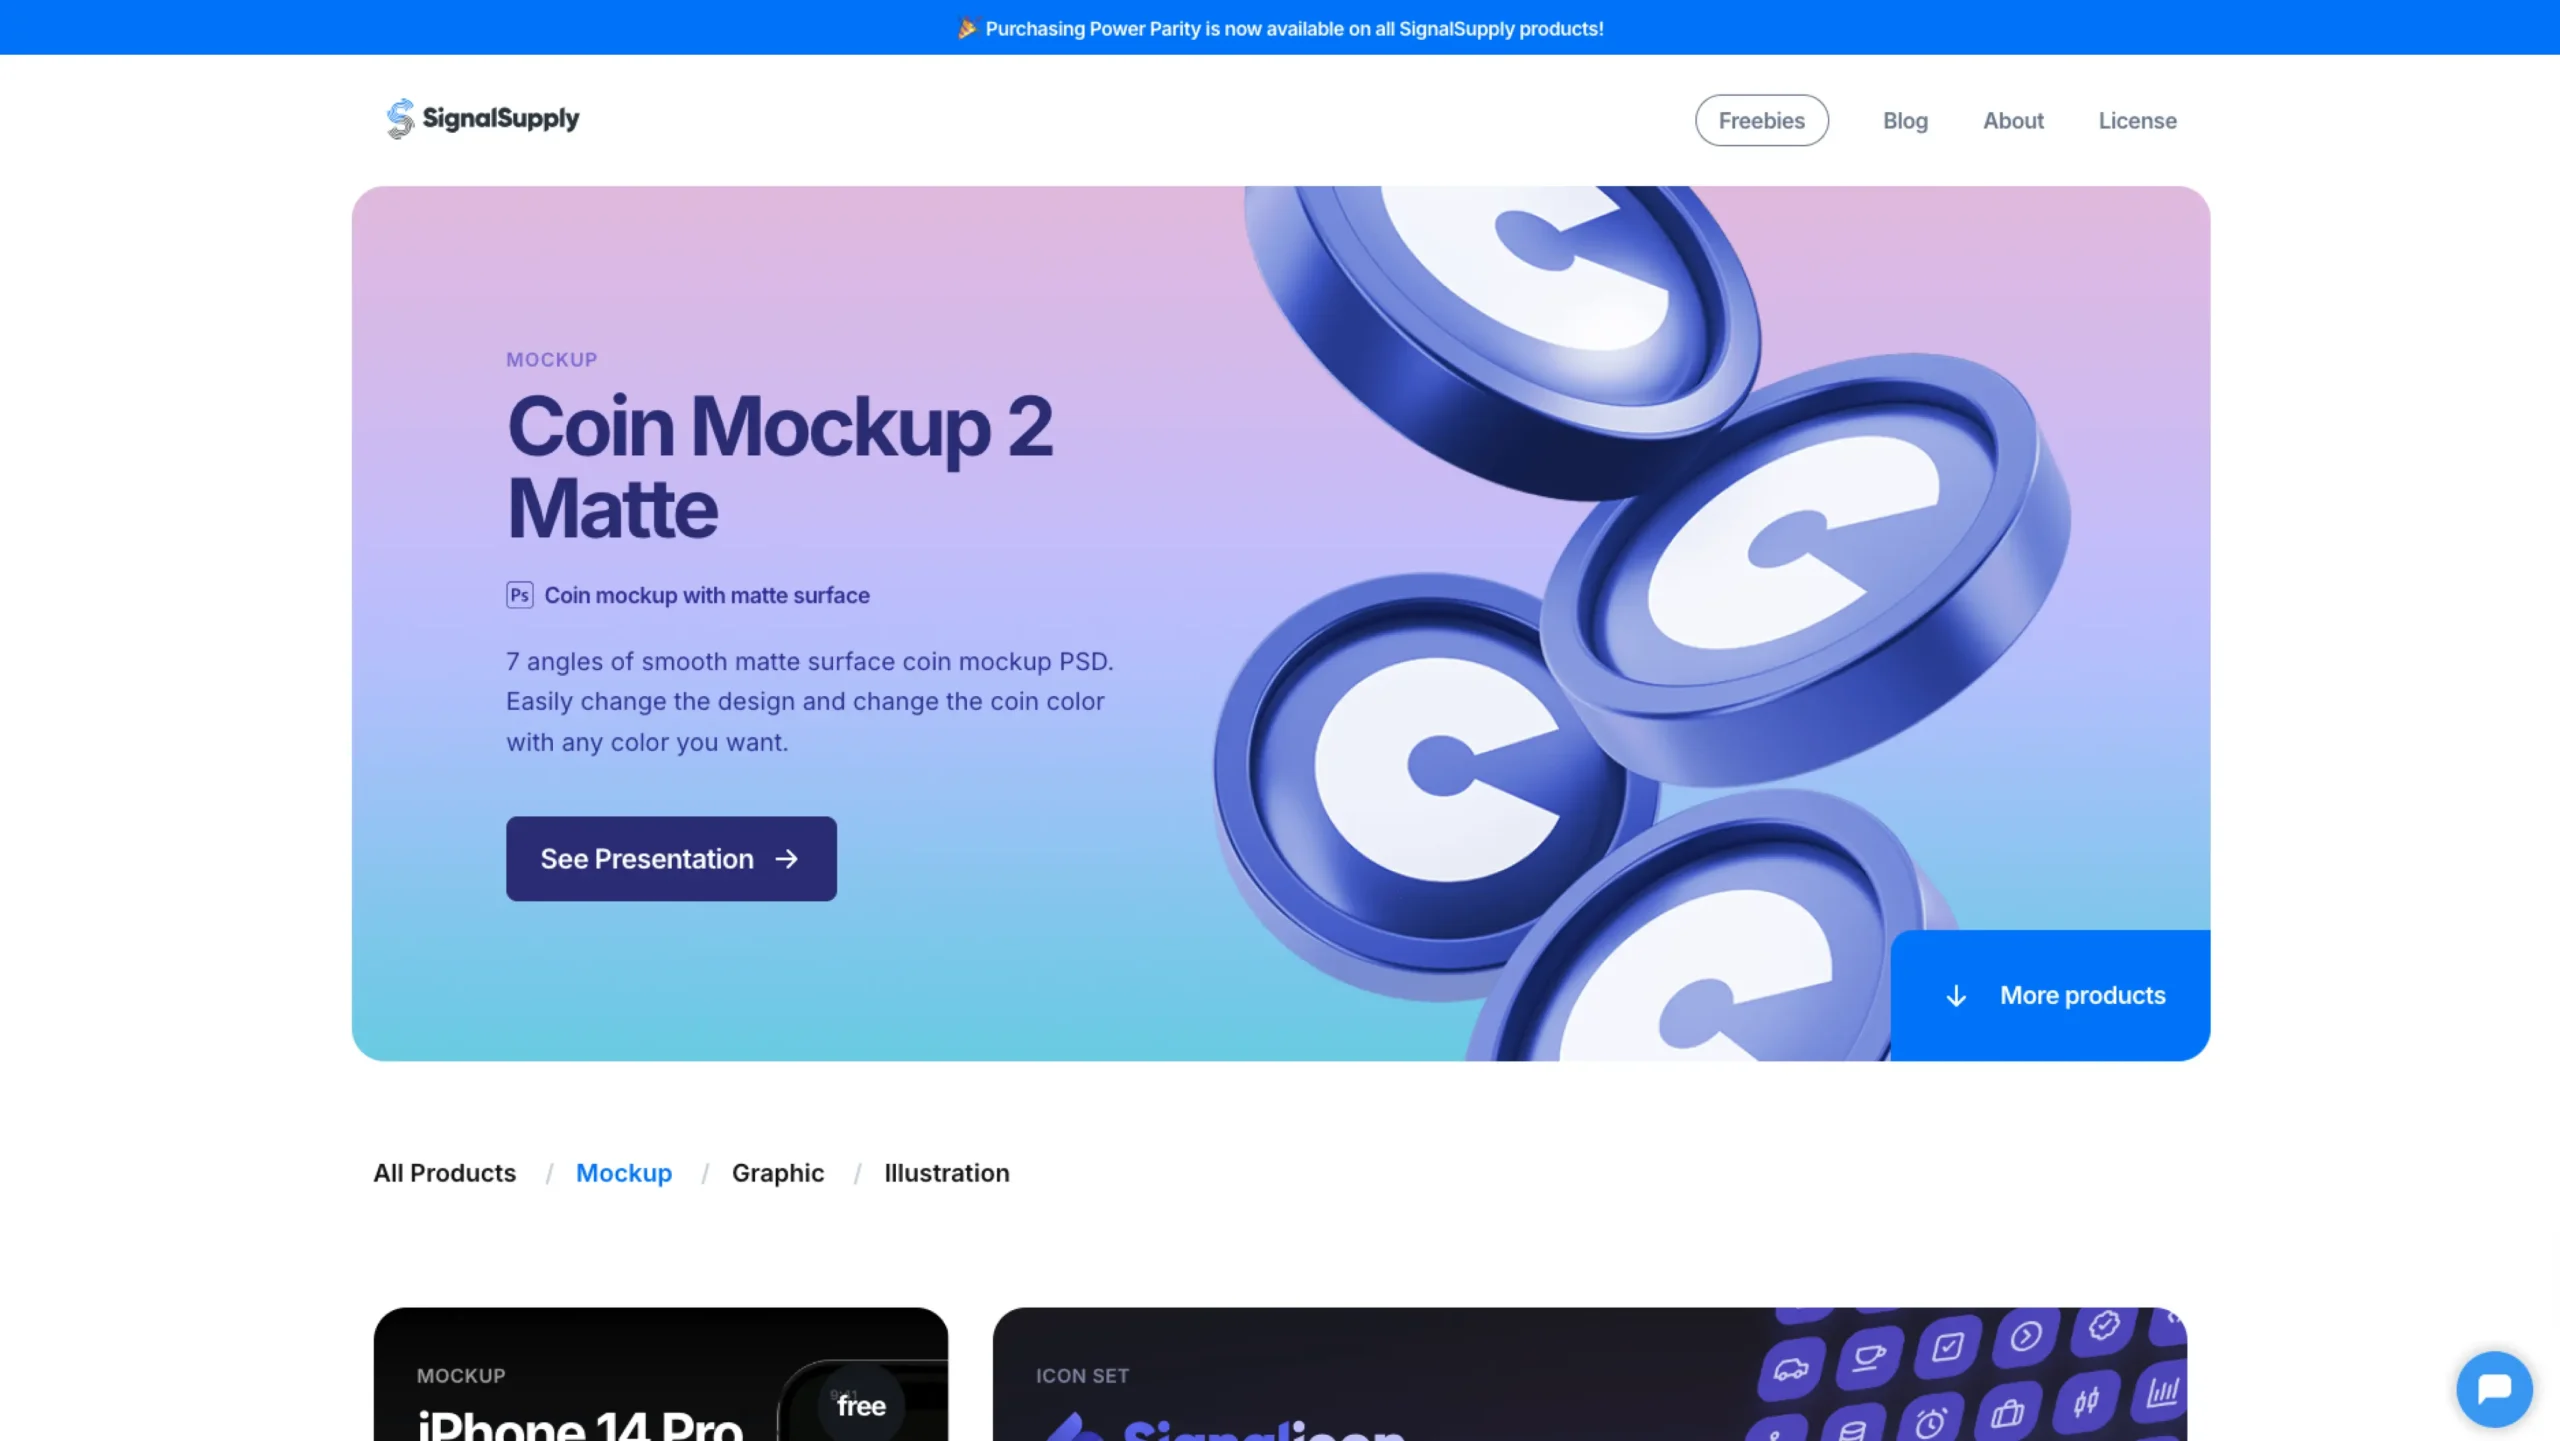The image size is (2560, 1441).
Task: Click the party emoji in announcement banner
Action: [966, 29]
